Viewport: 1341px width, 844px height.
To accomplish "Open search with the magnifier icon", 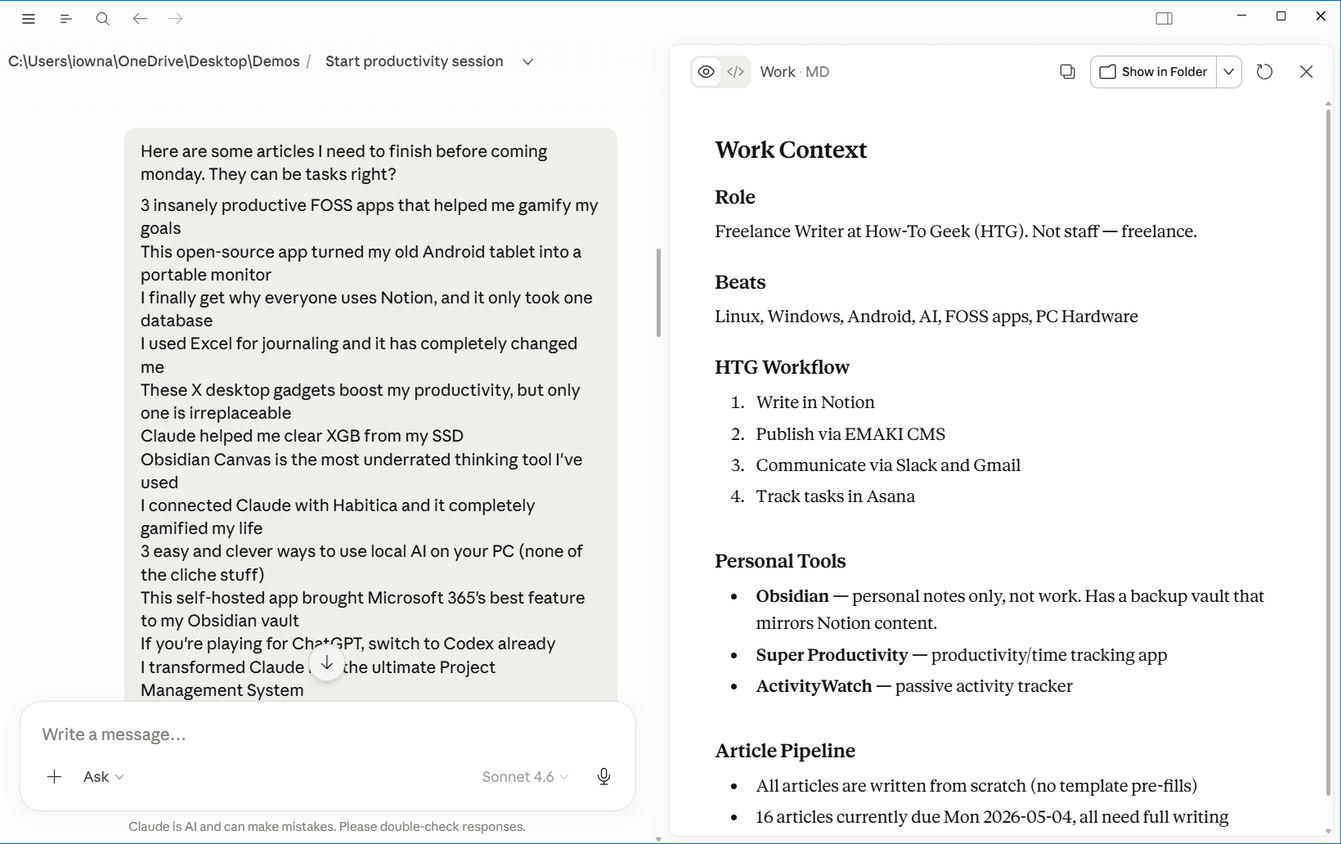I will 102,19.
